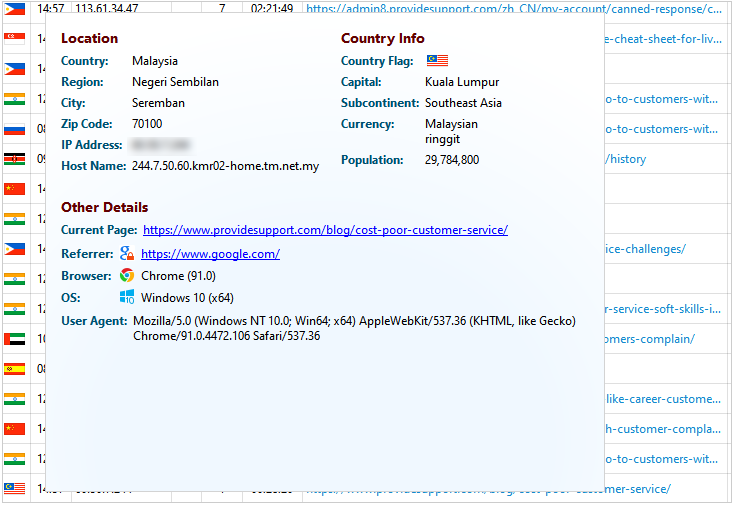Open the e-cheat-sheet-for-liv... link
The image size is (735, 505).
pos(663,39)
